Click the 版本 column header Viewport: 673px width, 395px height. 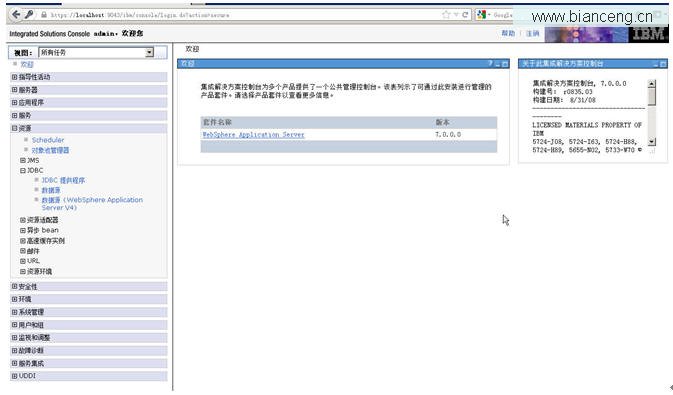pyautogui.click(x=443, y=122)
